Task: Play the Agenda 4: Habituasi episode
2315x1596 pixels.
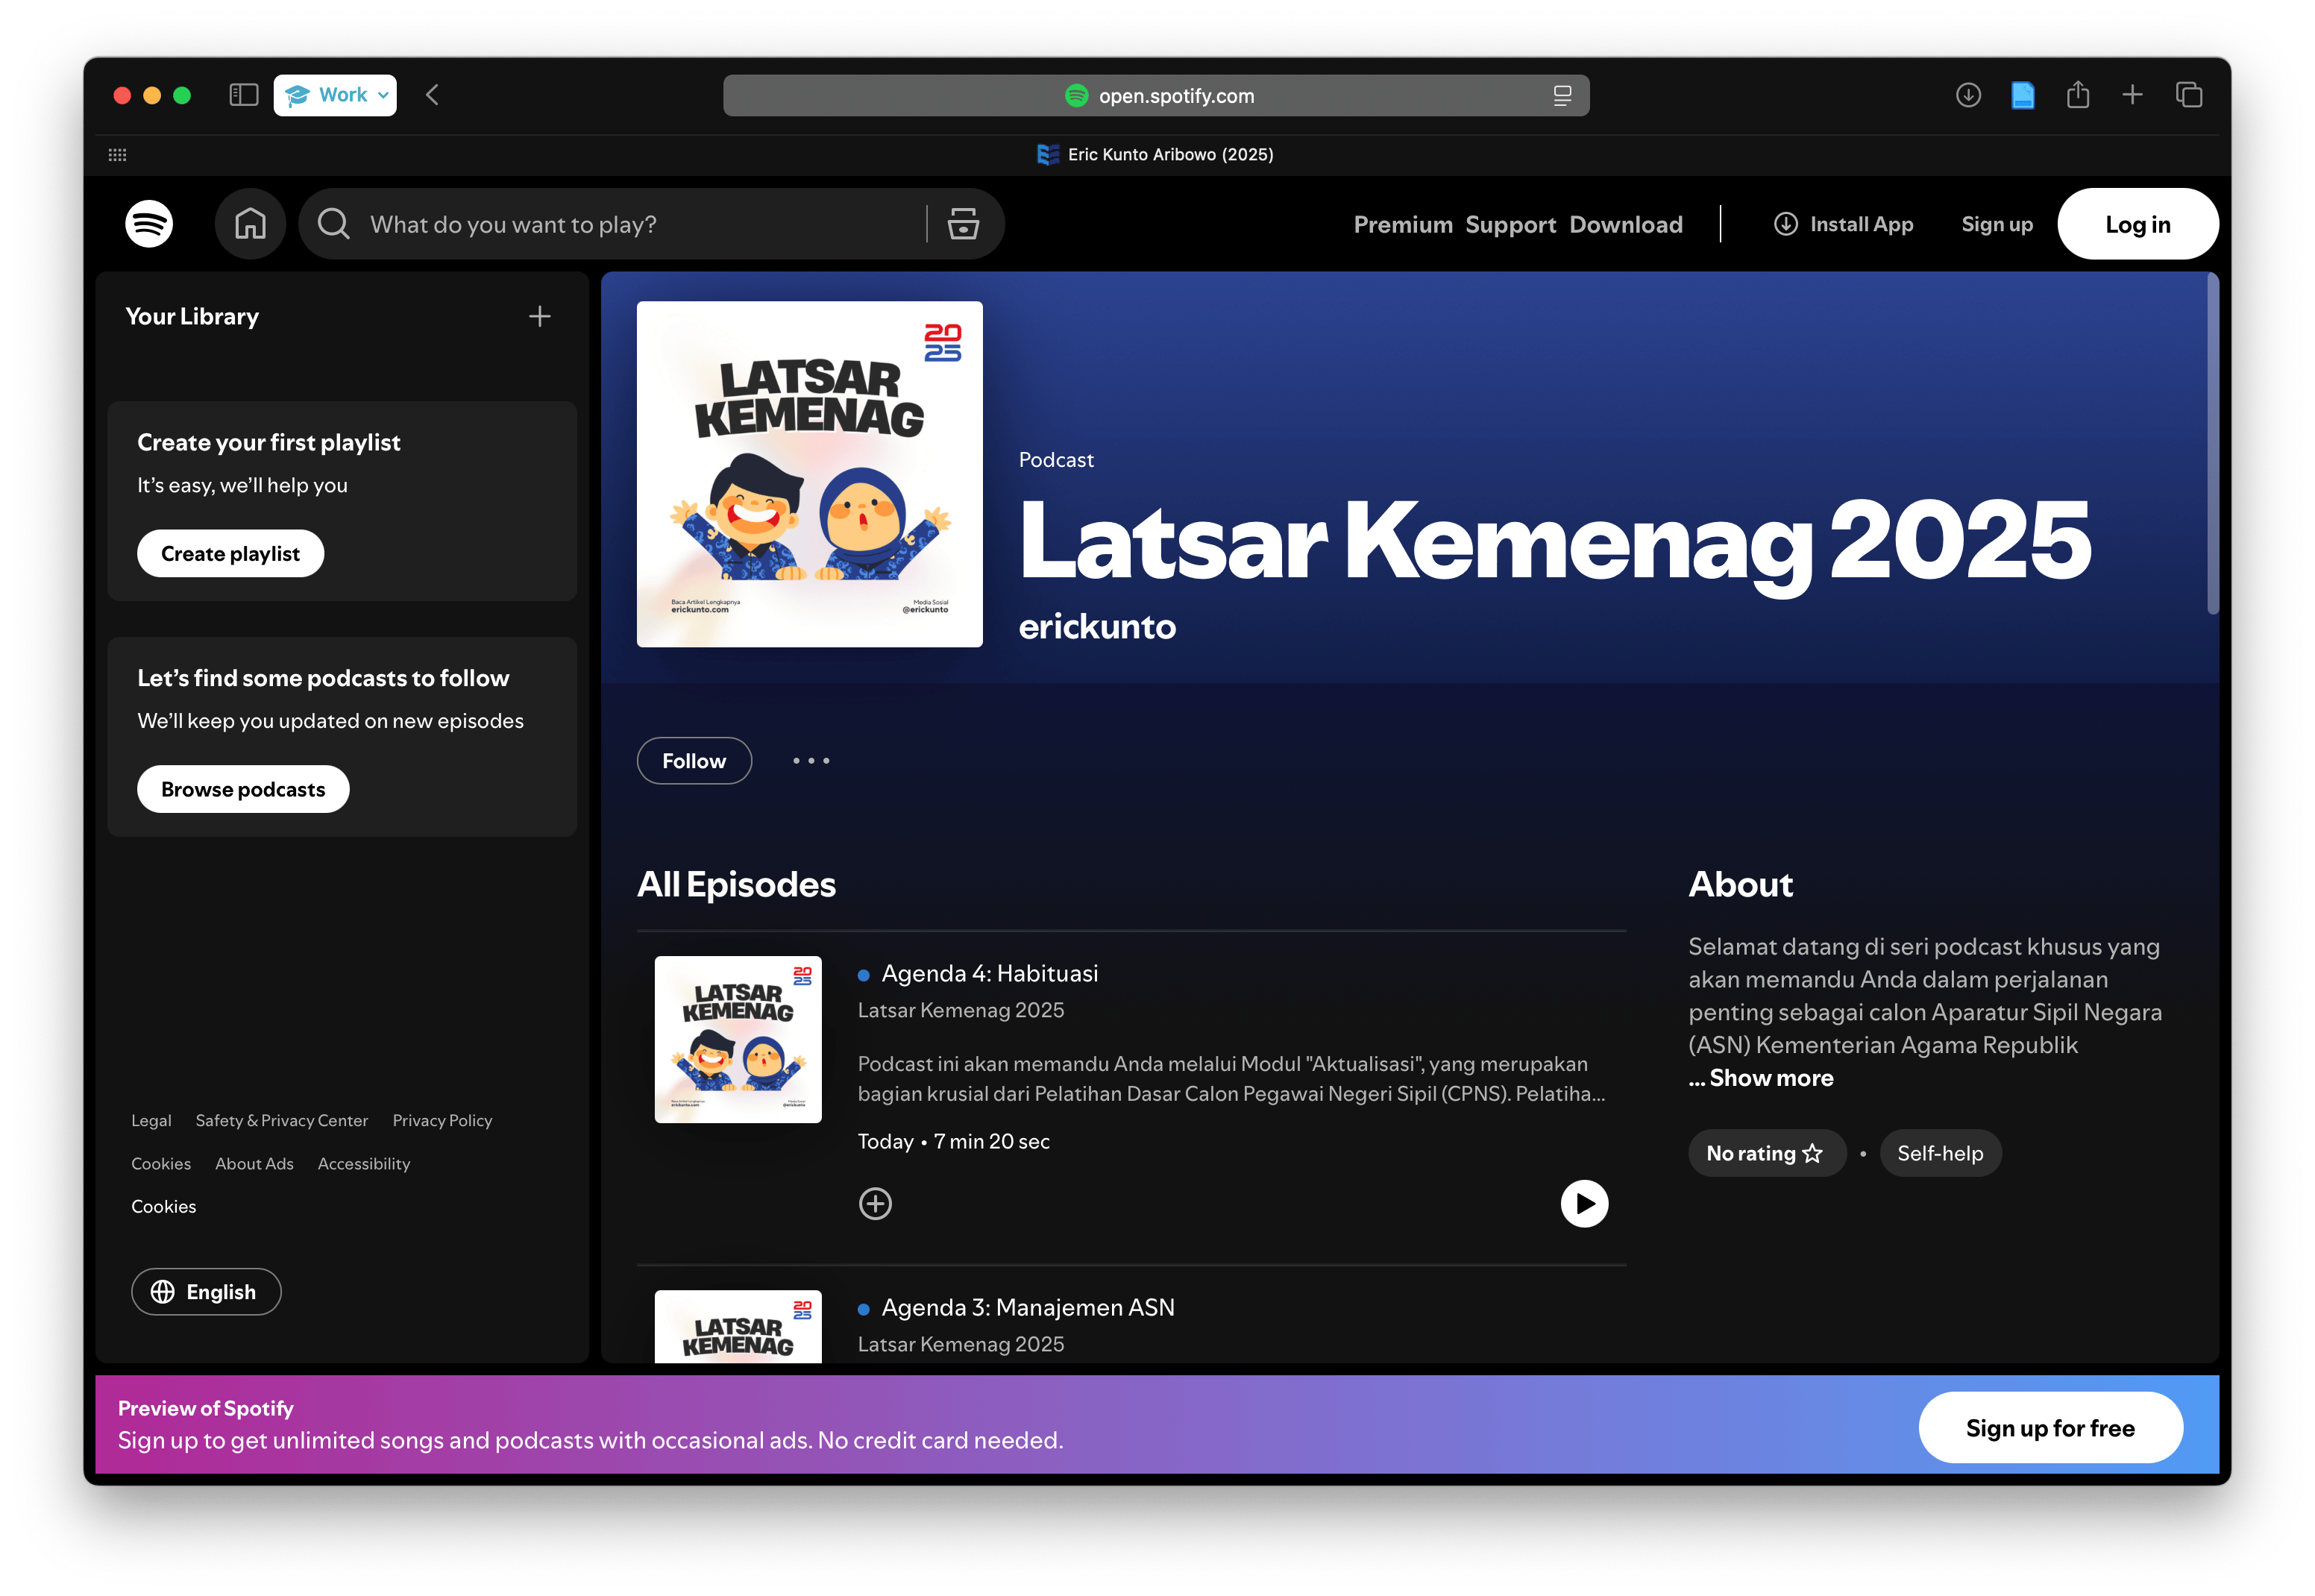Action: 1583,1203
